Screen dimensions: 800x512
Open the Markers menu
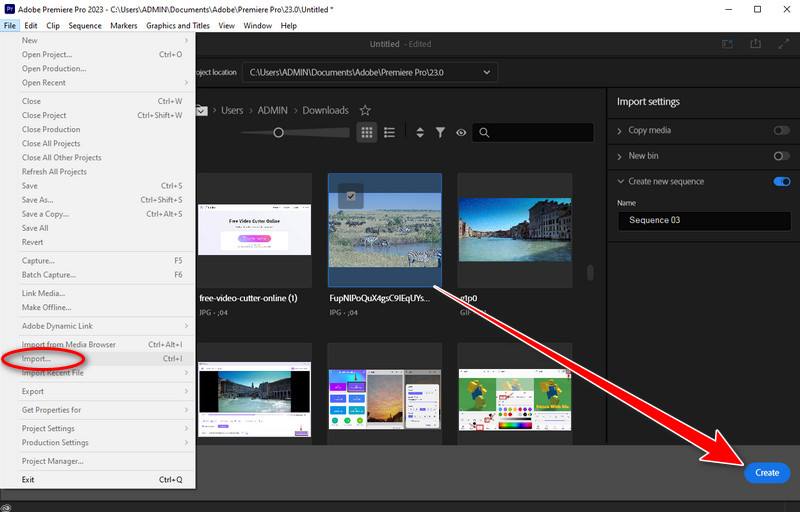tap(123, 25)
